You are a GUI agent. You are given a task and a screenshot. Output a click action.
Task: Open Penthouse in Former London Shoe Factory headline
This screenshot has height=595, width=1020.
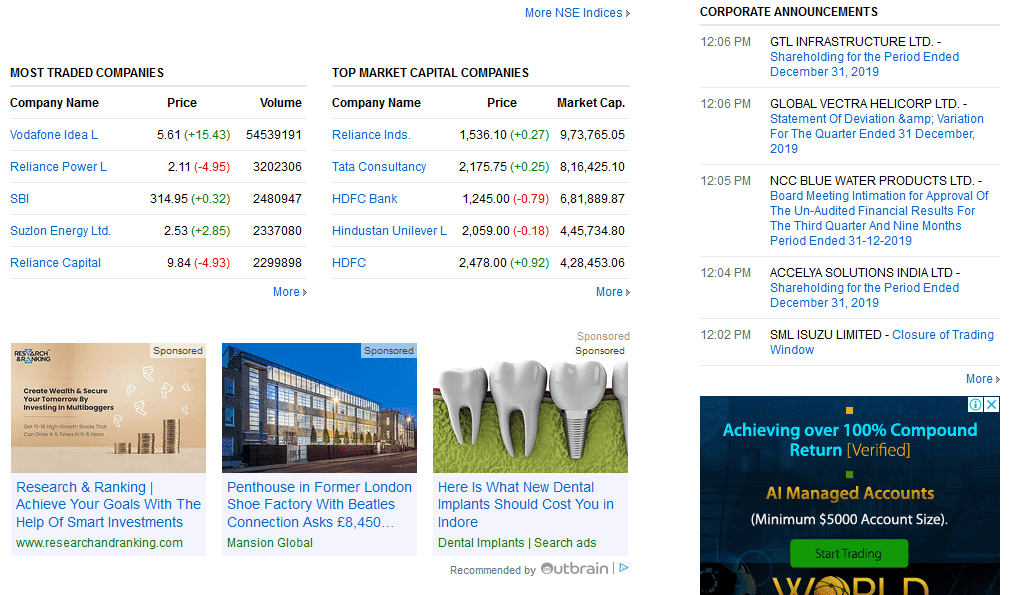[319, 505]
